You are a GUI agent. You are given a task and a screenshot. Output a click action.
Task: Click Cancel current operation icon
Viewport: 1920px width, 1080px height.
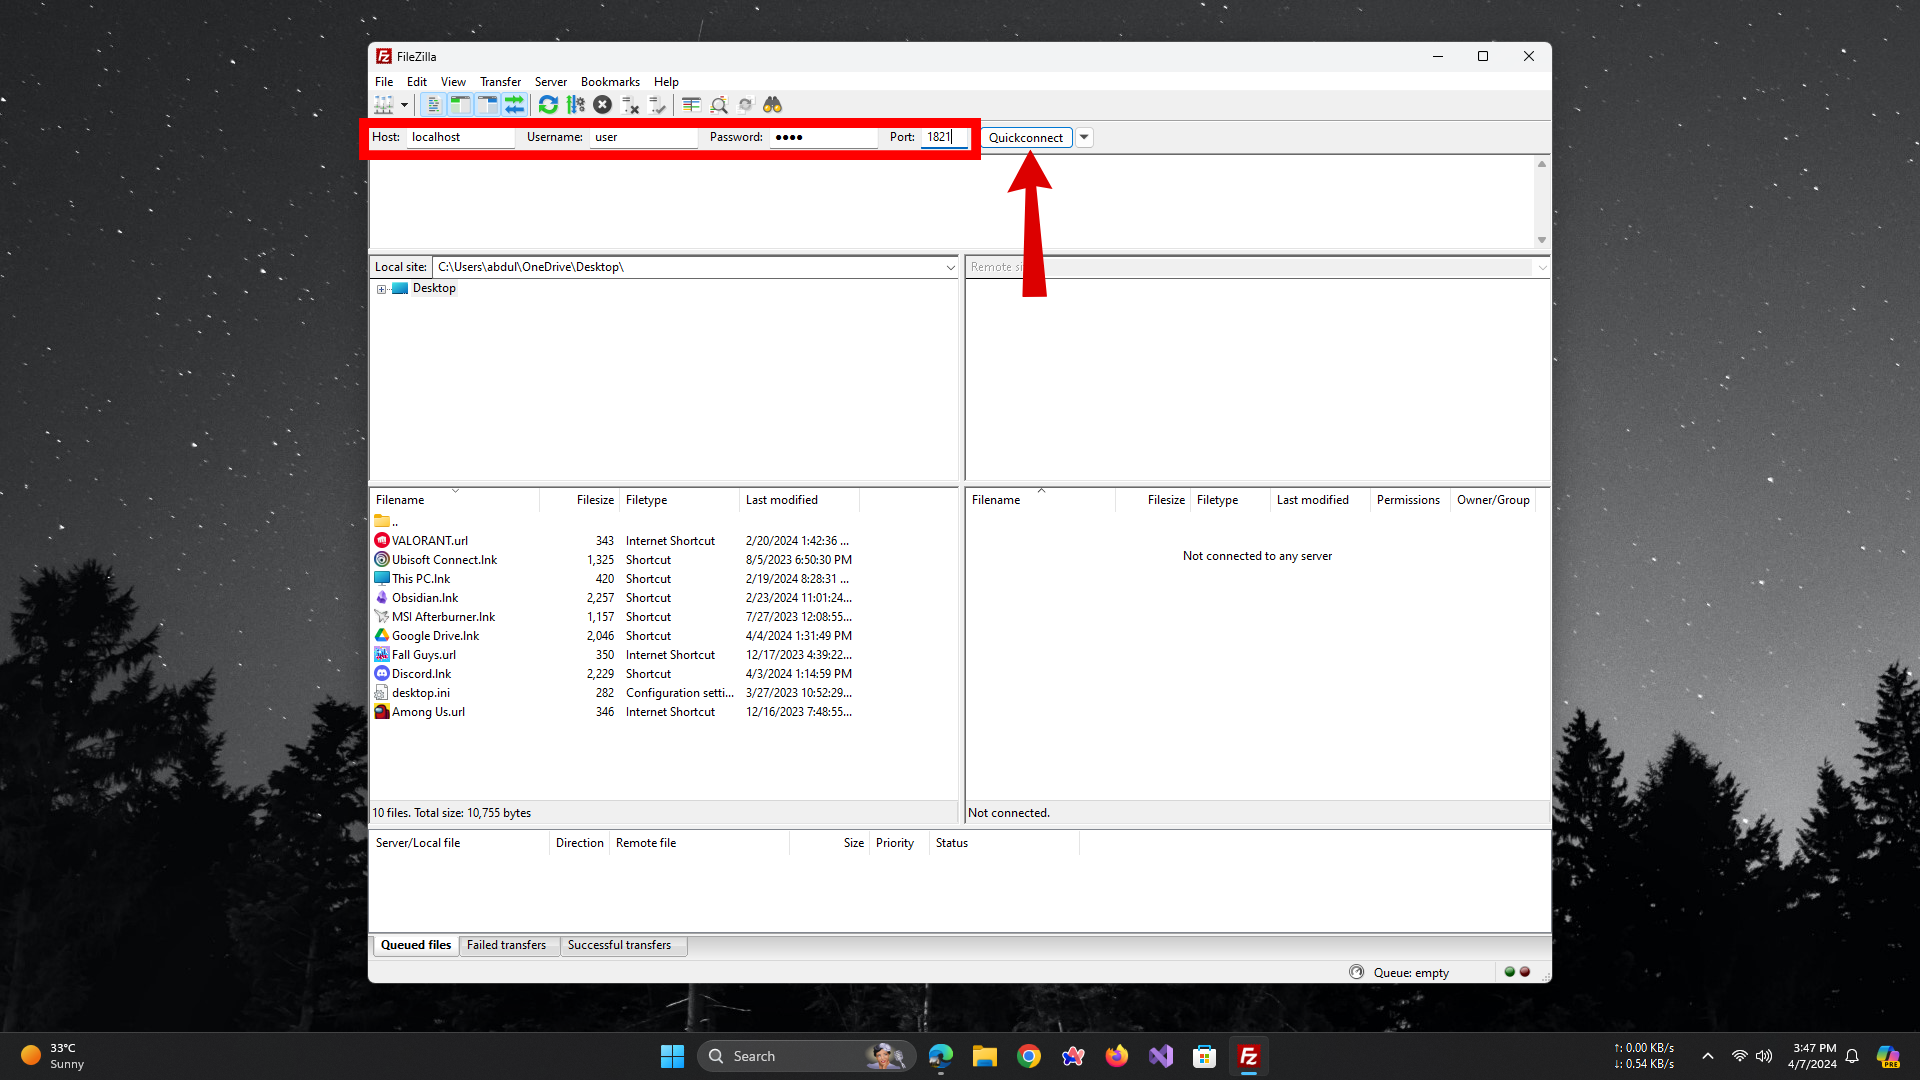[602, 105]
